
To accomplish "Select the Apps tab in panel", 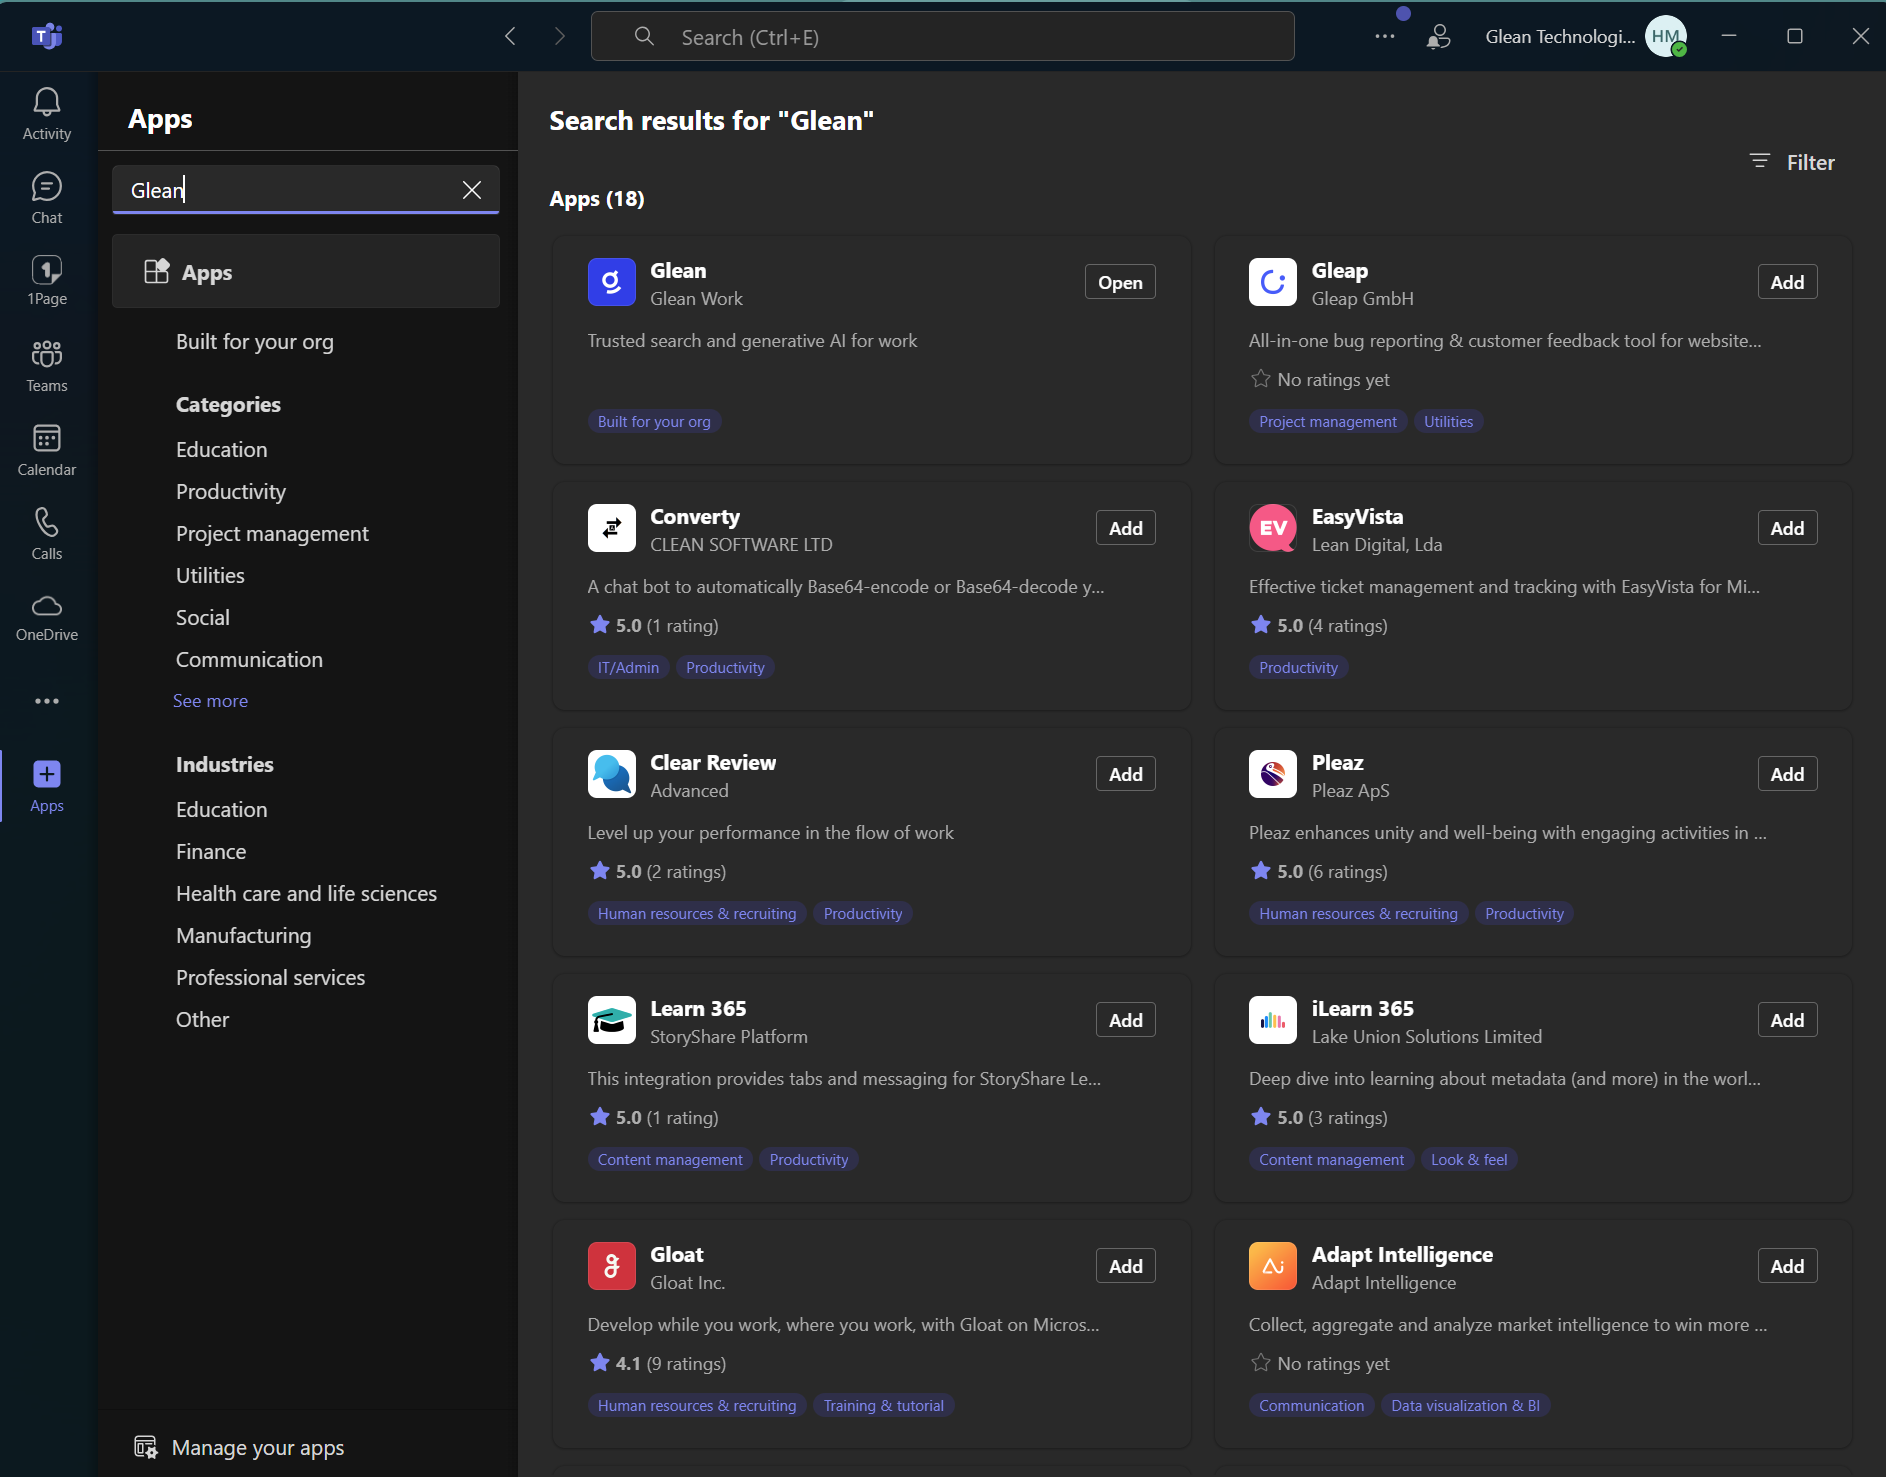I will (x=306, y=272).
